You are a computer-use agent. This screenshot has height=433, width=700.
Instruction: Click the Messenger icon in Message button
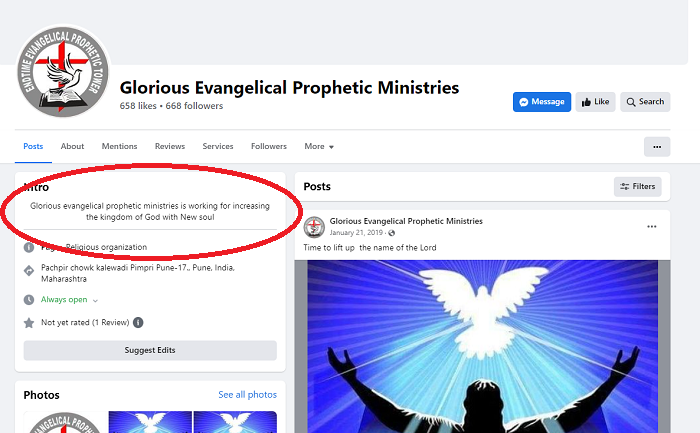pos(524,102)
